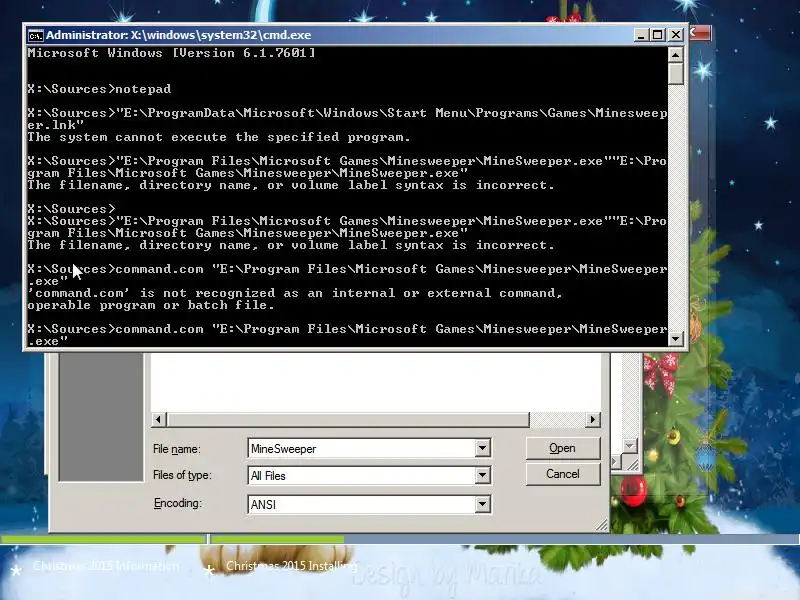Click 'Microsoft Windows [Version 6.1.7601]' text
The height and width of the screenshot is (600, 800).
pos(171,53)
